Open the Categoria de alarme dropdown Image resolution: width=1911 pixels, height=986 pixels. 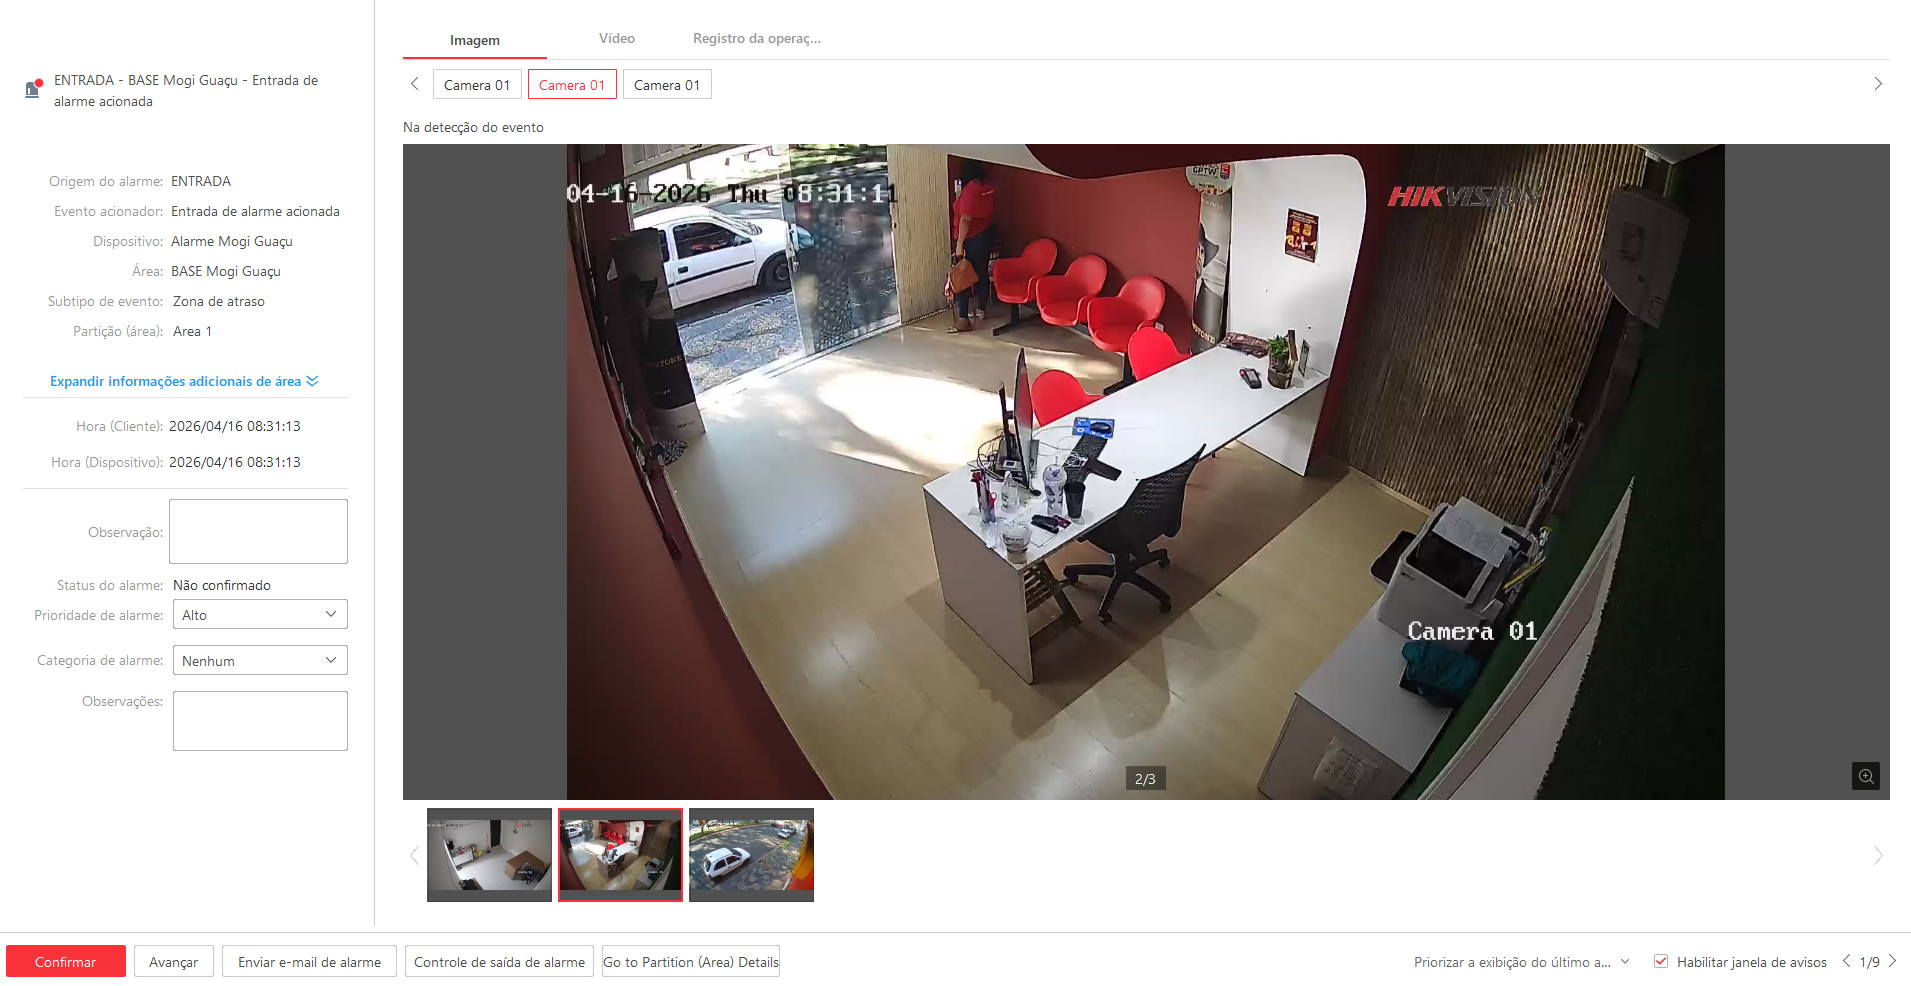[260, 660]
